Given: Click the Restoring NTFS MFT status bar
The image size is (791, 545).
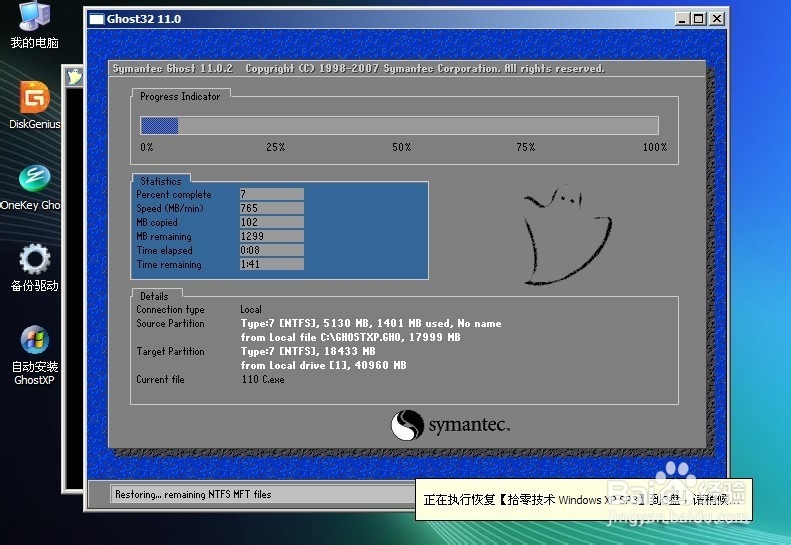Looking at the screenshot, I should click(x=262, y=495).
